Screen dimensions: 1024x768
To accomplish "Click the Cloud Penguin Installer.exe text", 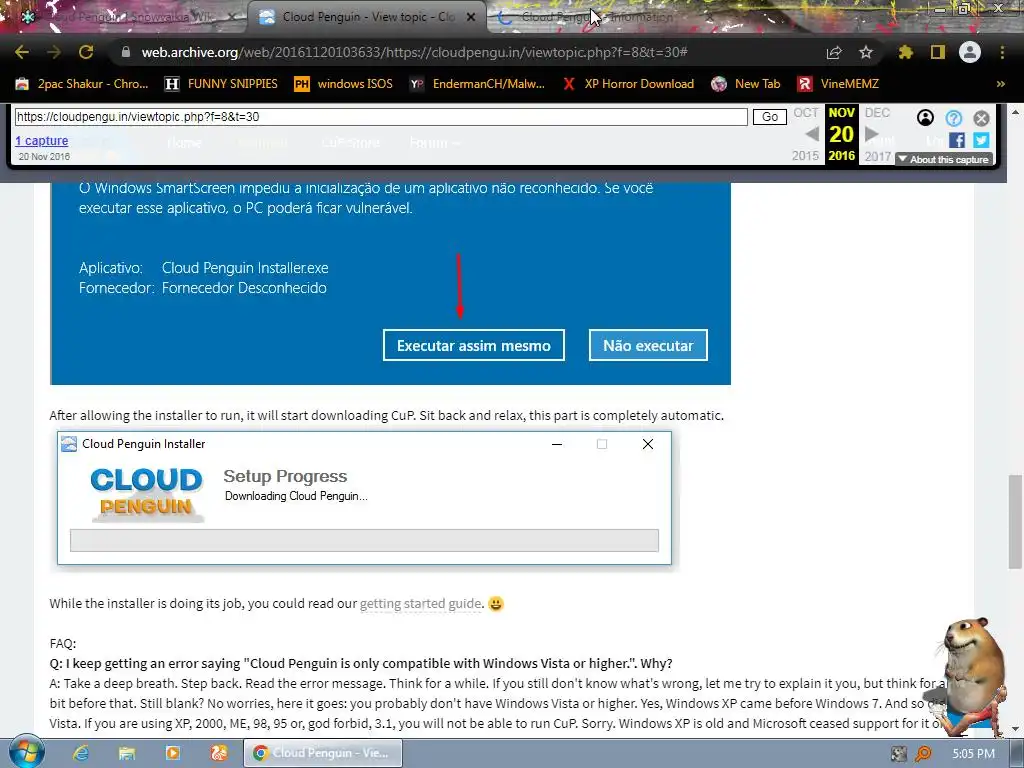I will click(x=245, y=268).
